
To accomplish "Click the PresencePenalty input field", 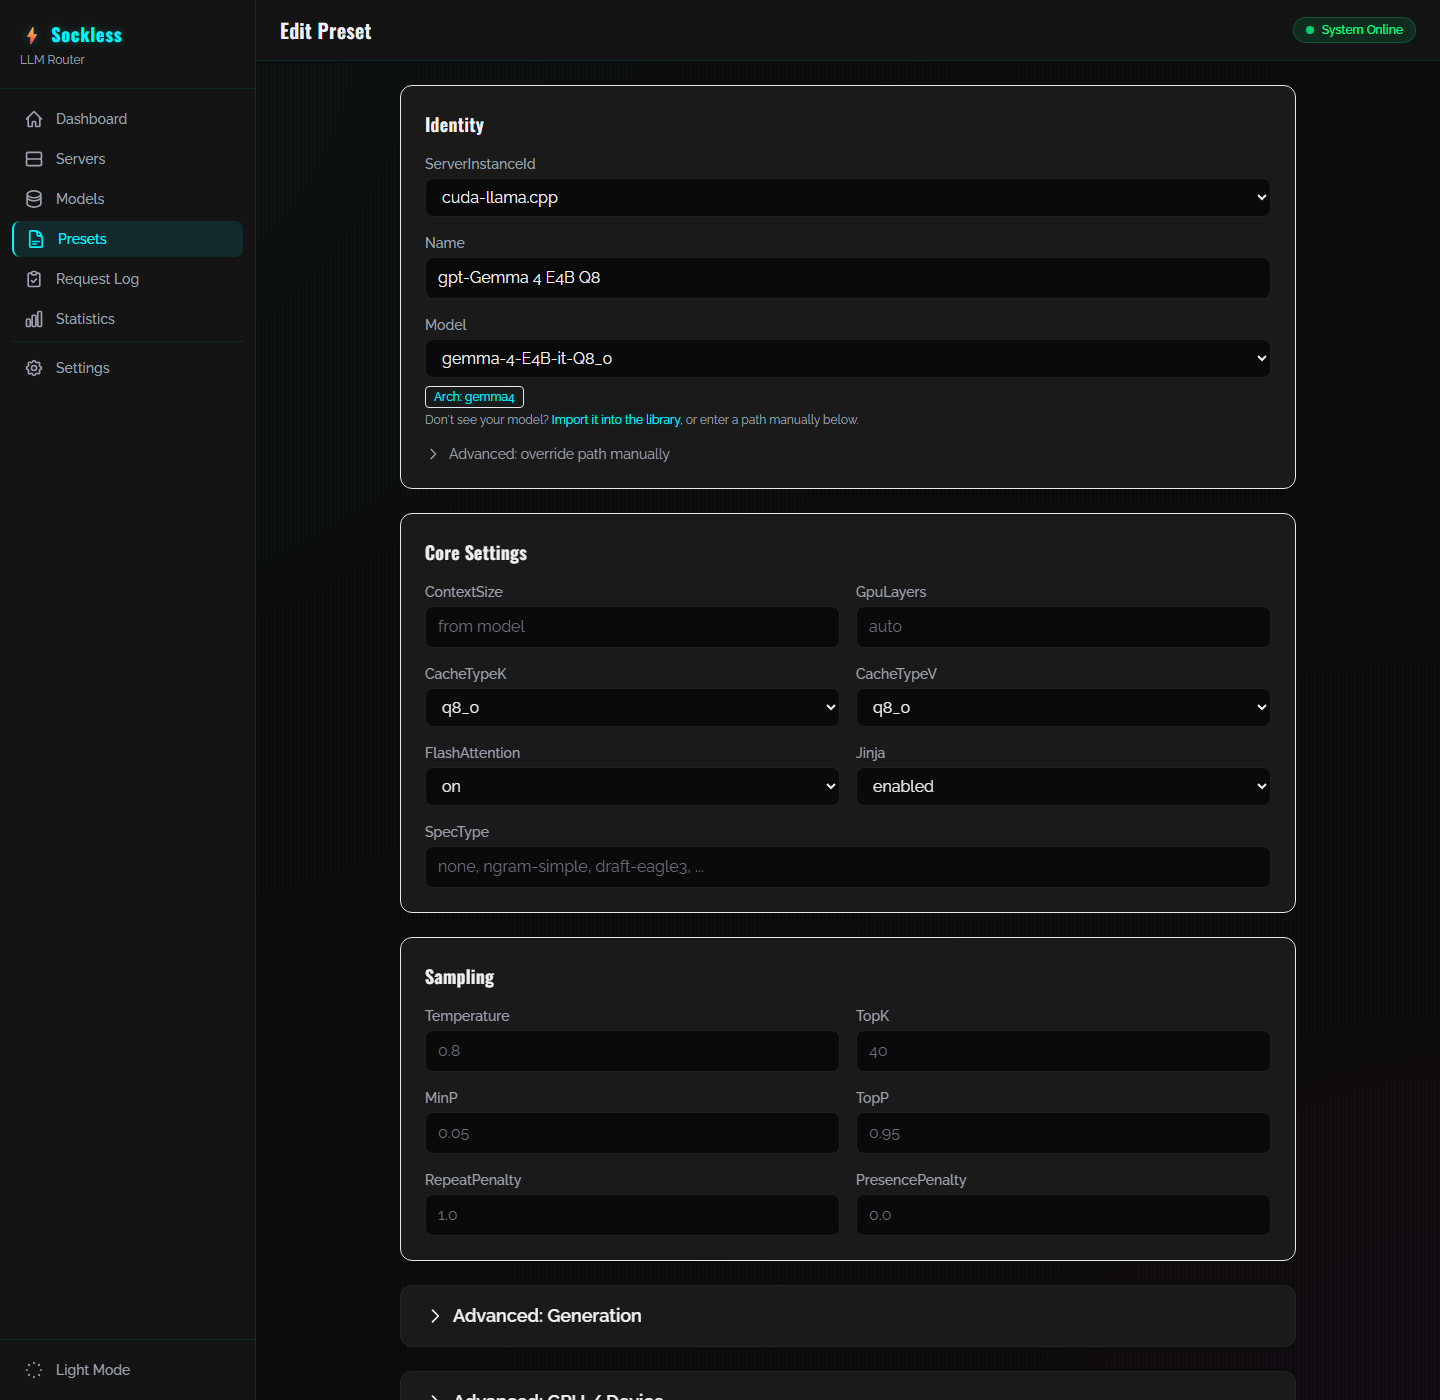I will pos(1063,1215).
